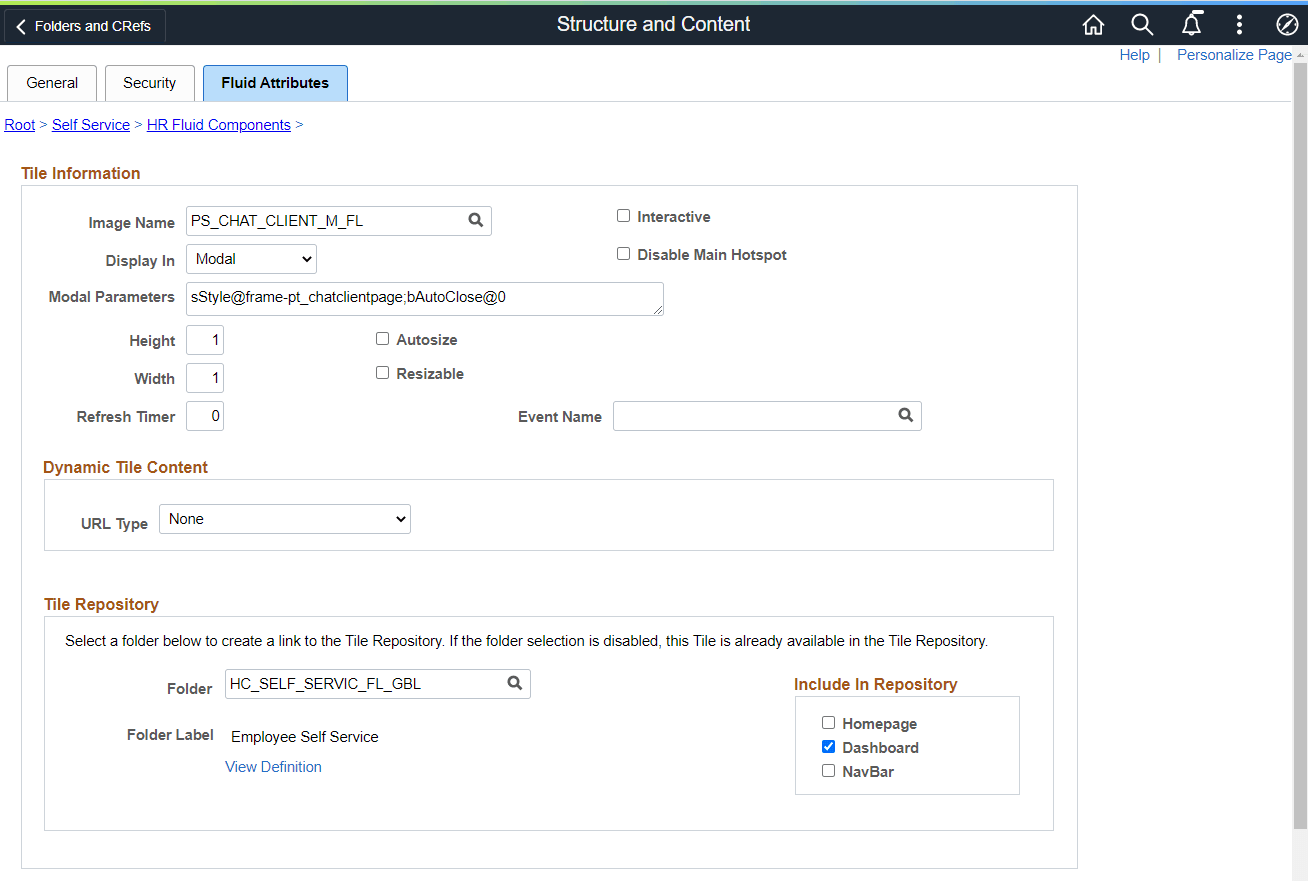The width and height of the screenshot is (1308, 881).
Task: Open the global Search icon
Action: pyautogui.click(x=1142, y=24)
